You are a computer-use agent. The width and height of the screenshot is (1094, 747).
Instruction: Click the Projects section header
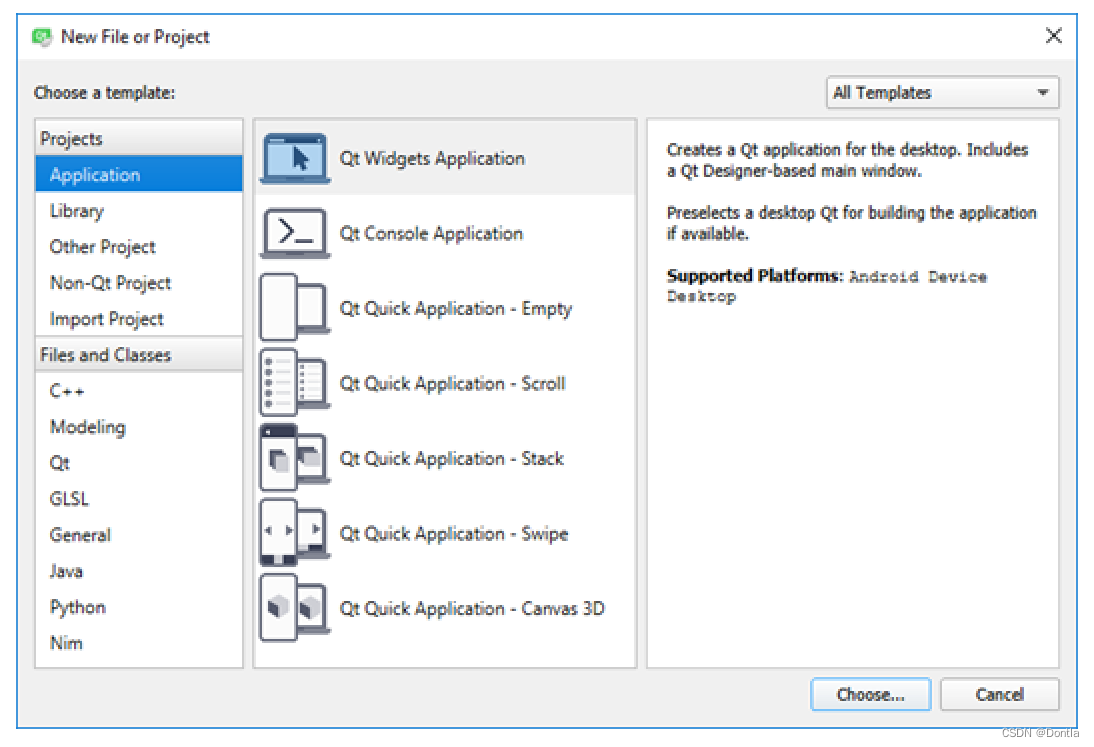click(139, 138)
